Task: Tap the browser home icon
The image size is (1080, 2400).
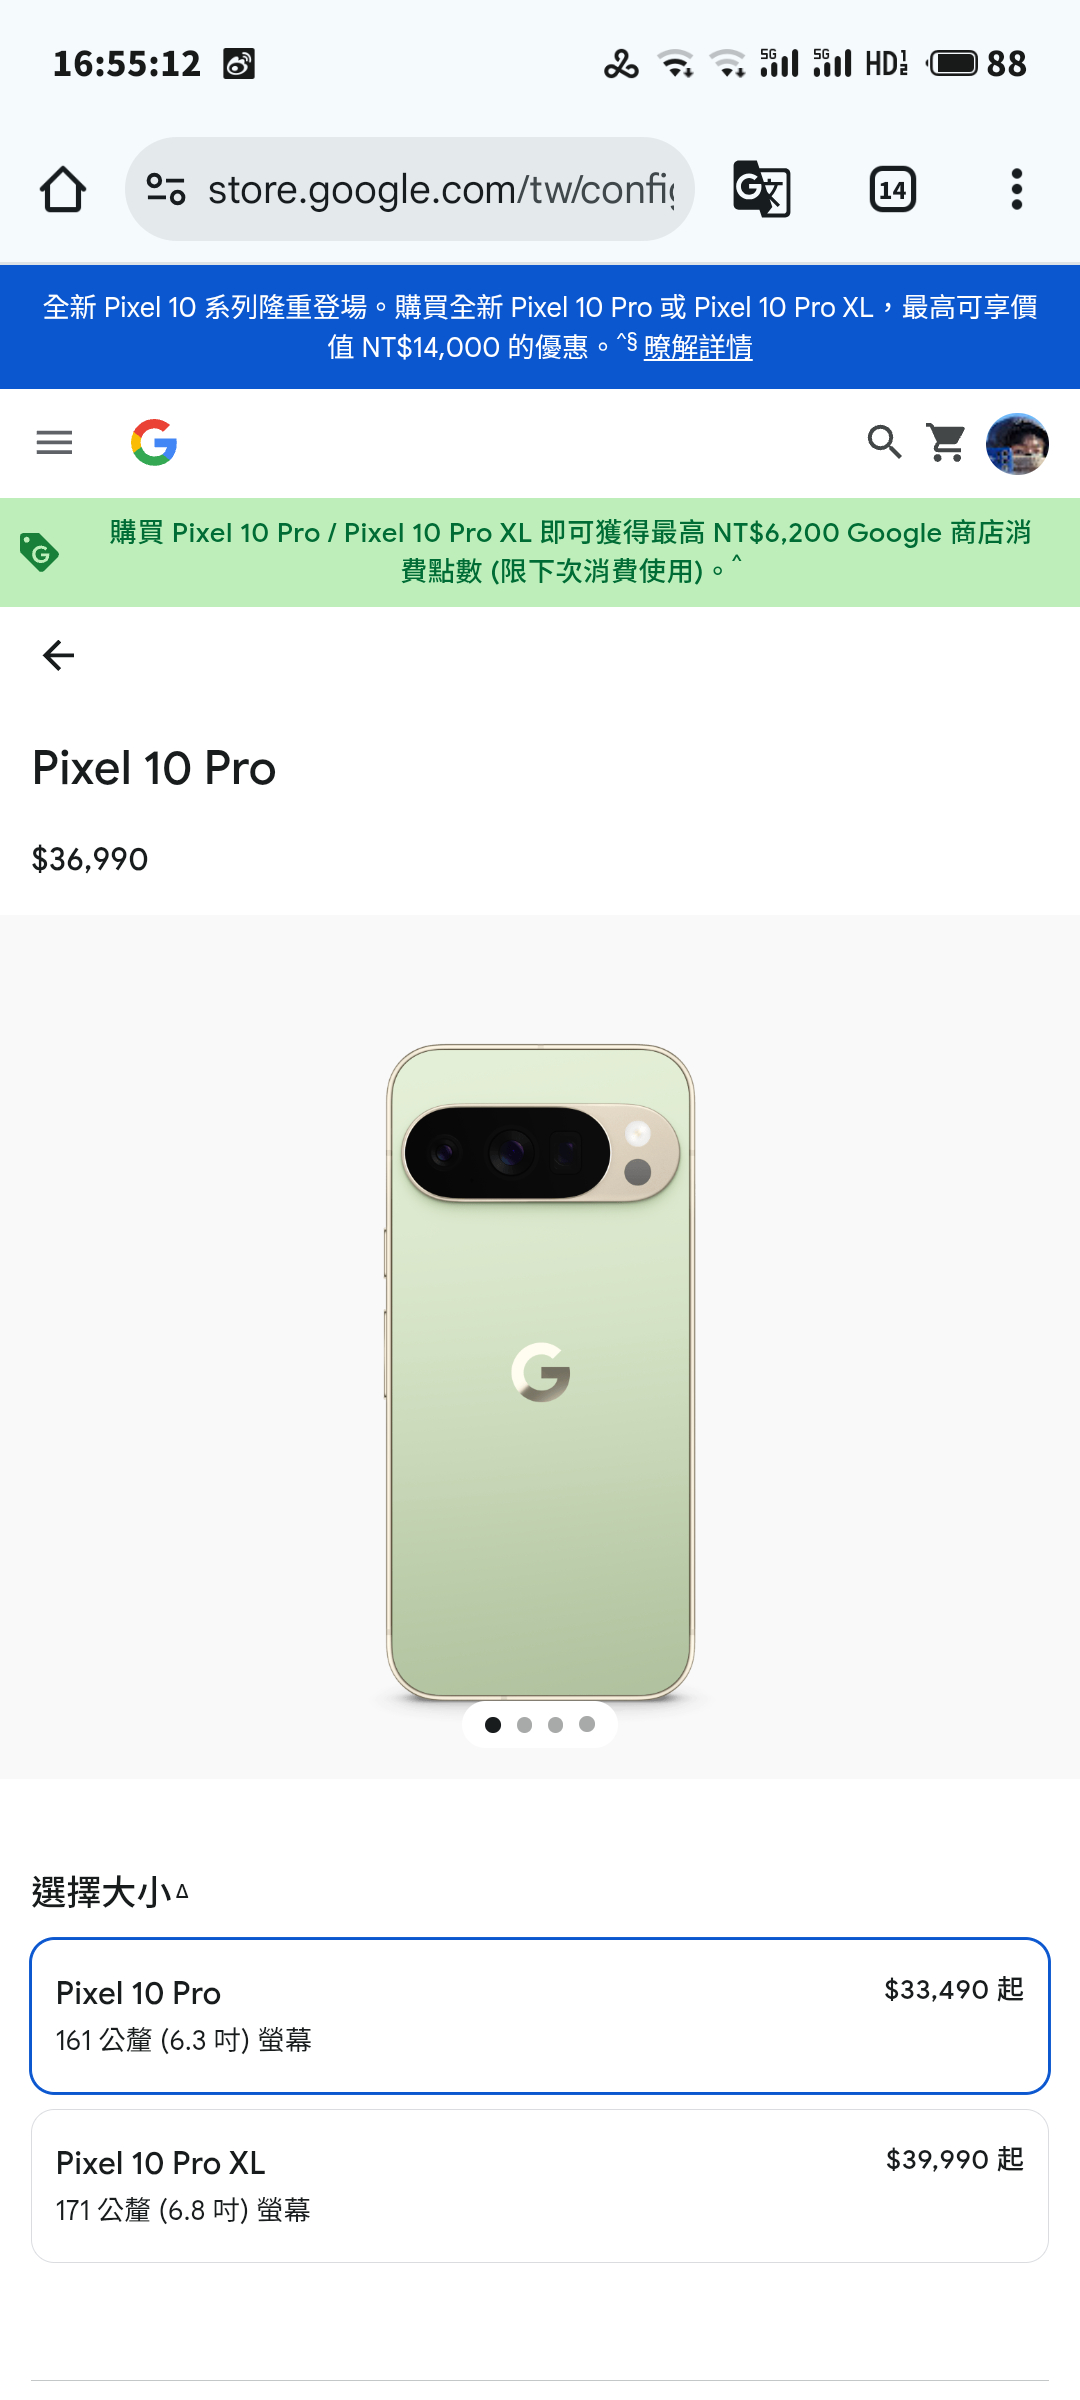Action: pos(62,189)
